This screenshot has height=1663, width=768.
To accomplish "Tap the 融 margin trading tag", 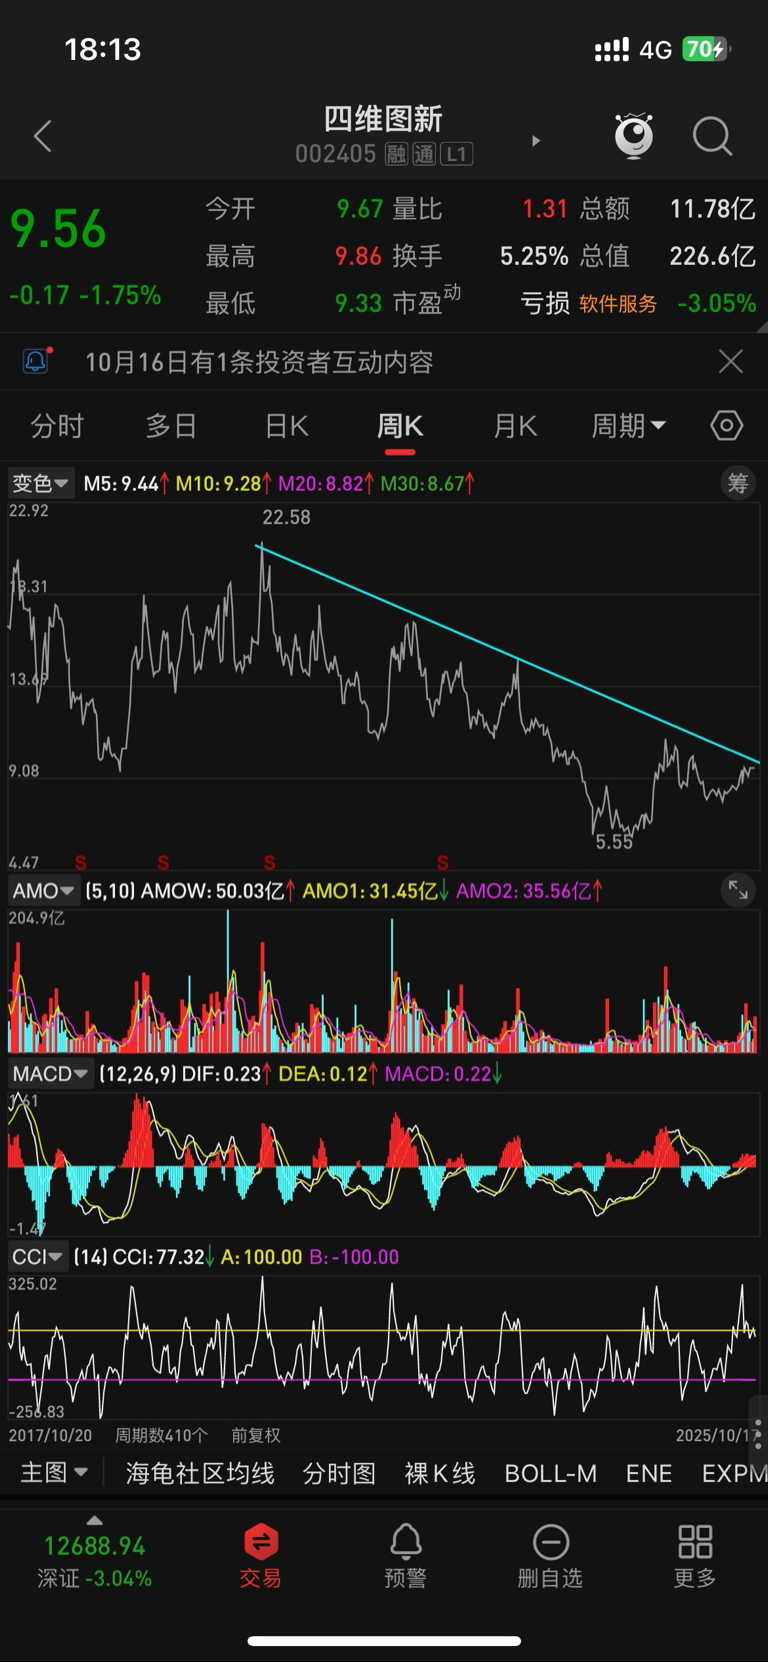I will 396,154.
